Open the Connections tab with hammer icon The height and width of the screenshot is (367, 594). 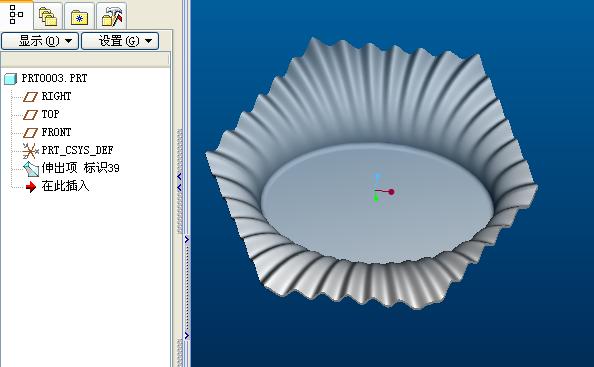pyautogui.click(x=112, y=16)
